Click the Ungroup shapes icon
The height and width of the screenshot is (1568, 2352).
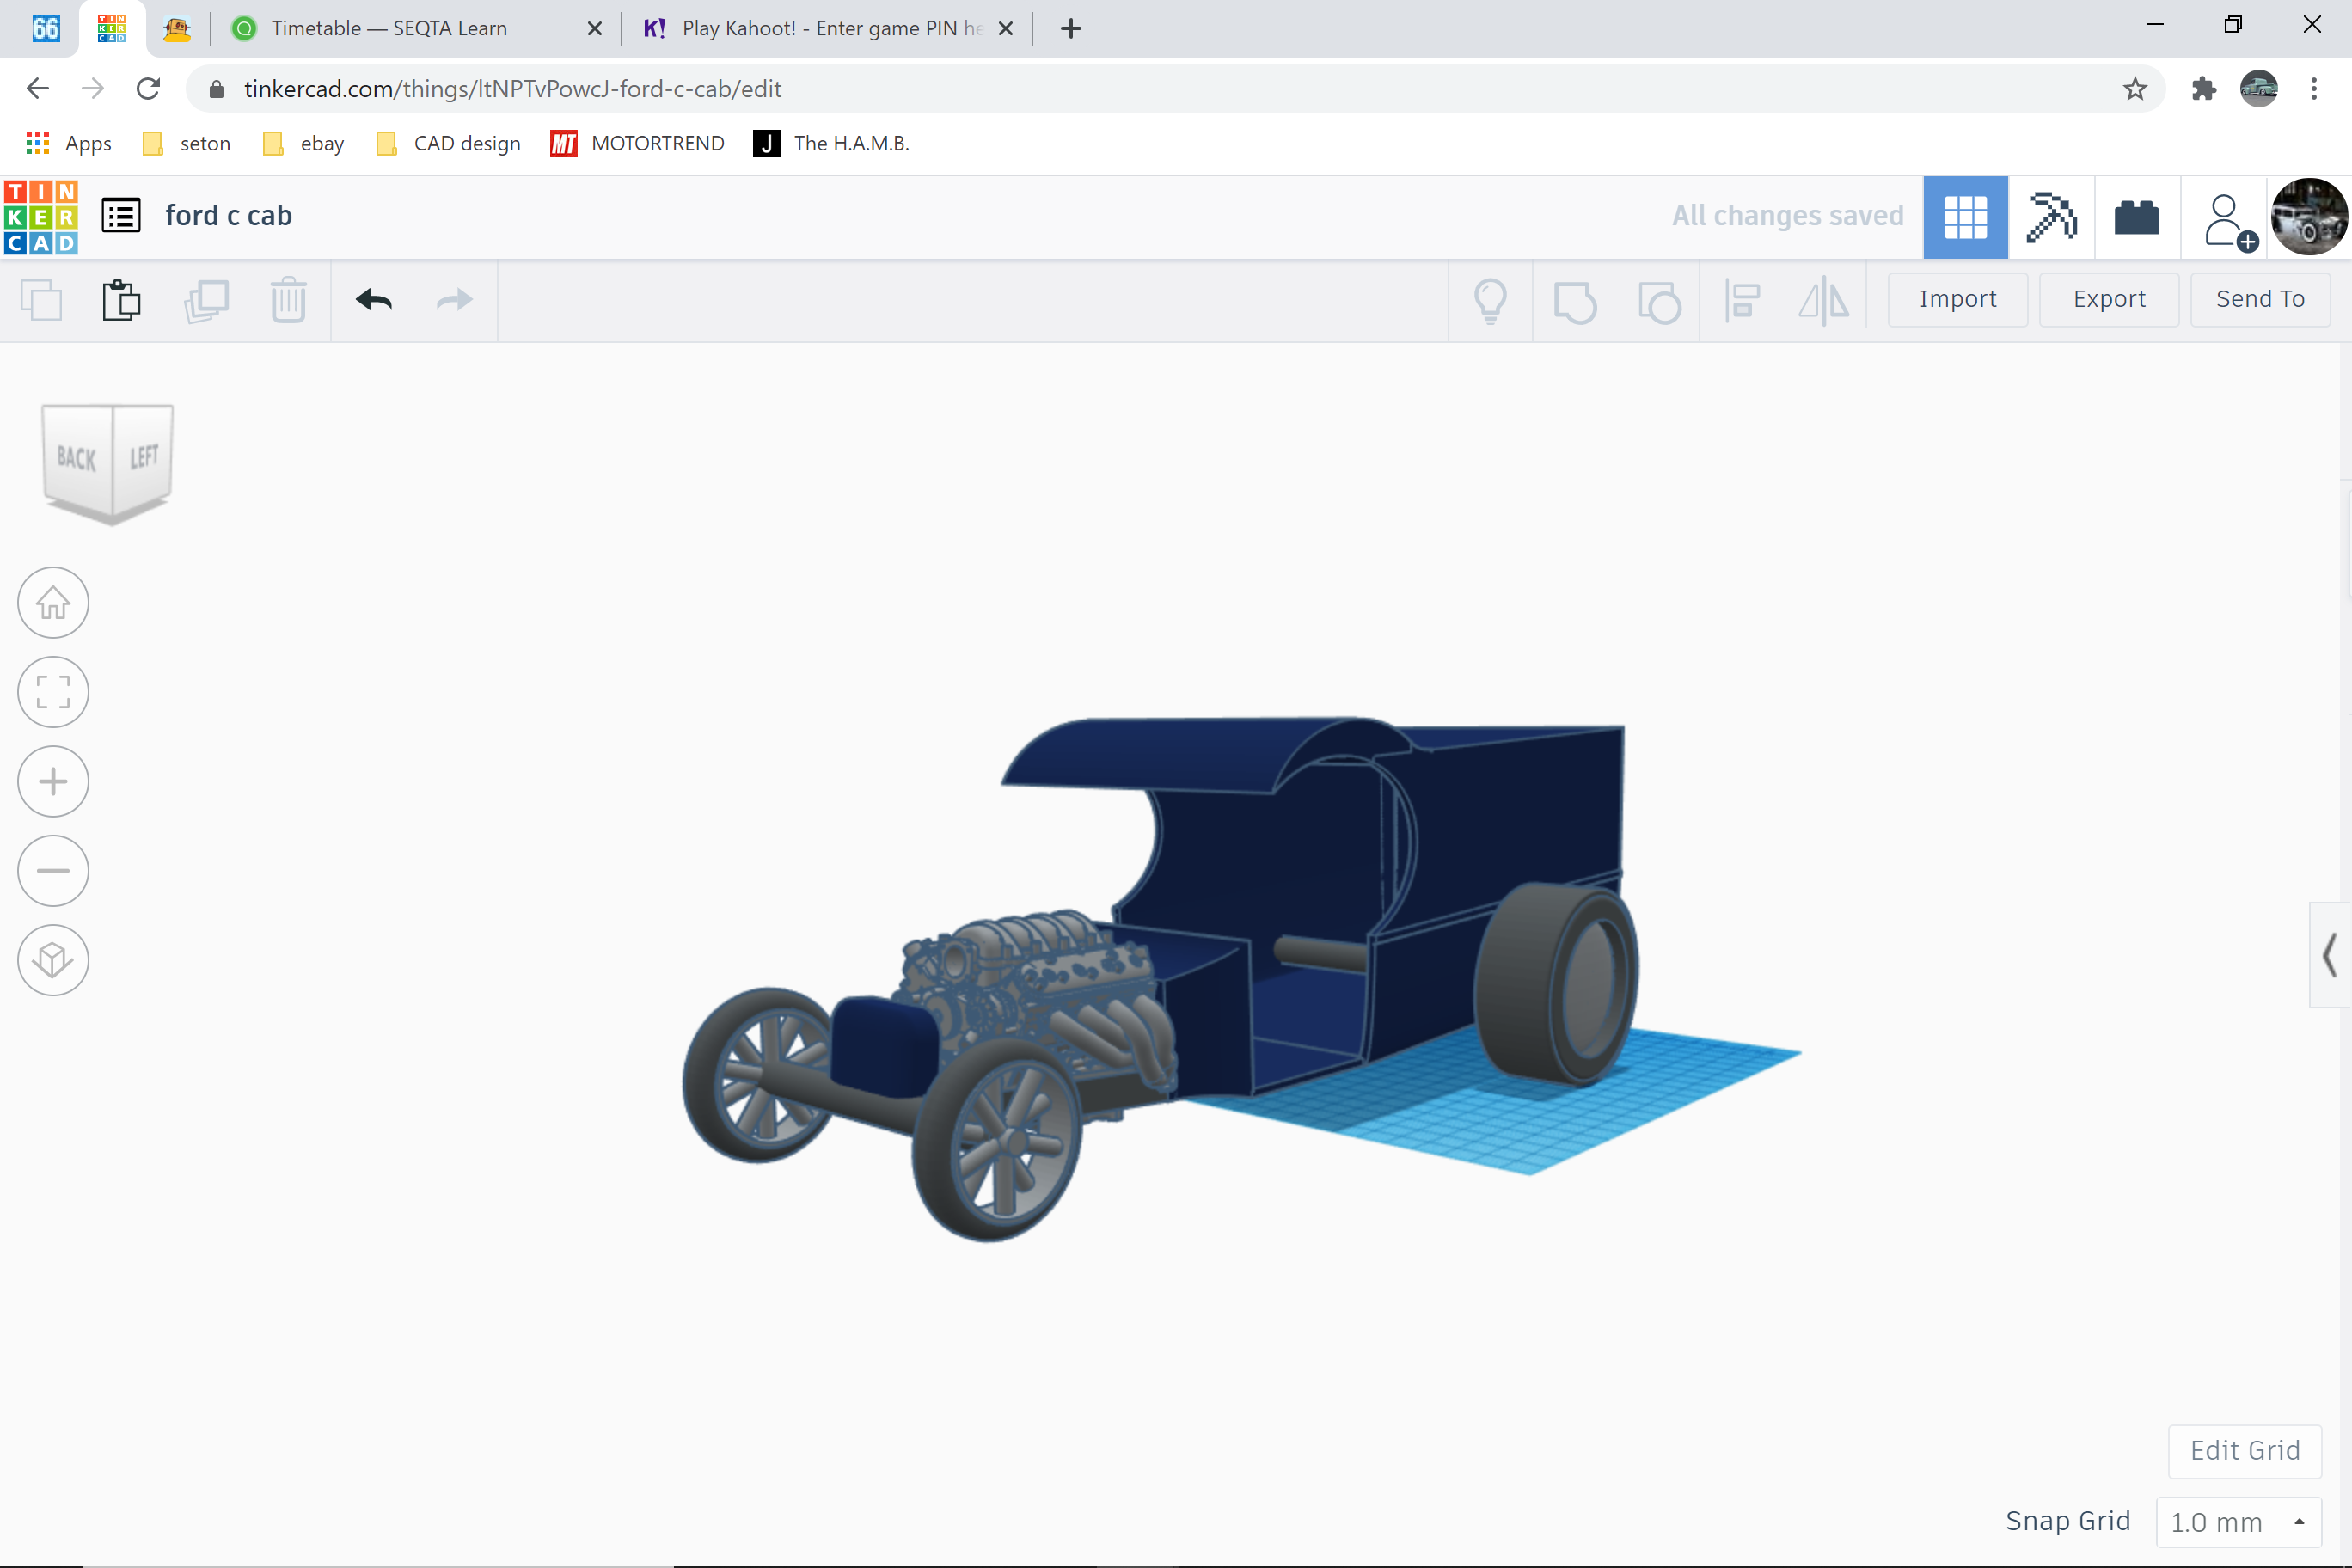[1659, 302]
